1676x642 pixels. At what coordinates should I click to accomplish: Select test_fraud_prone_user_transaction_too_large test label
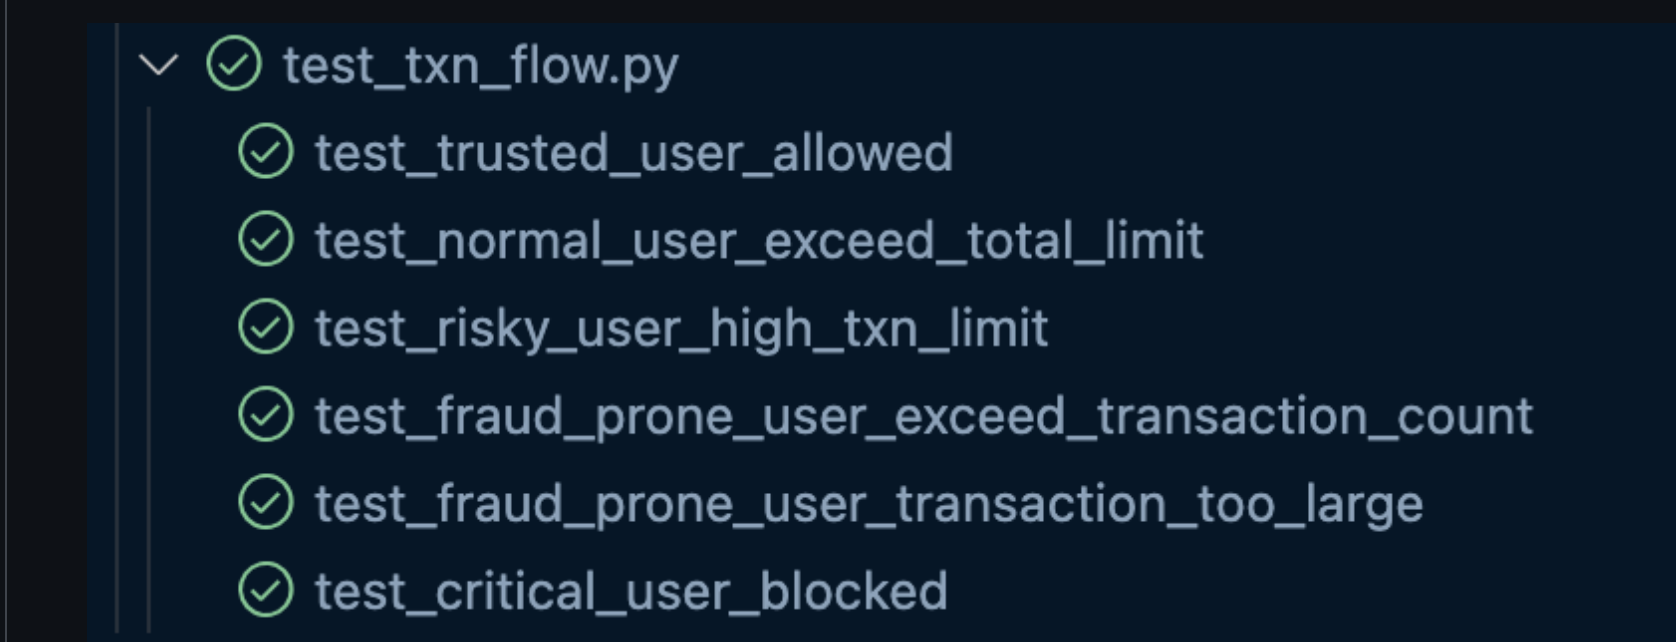click(868, 504)
